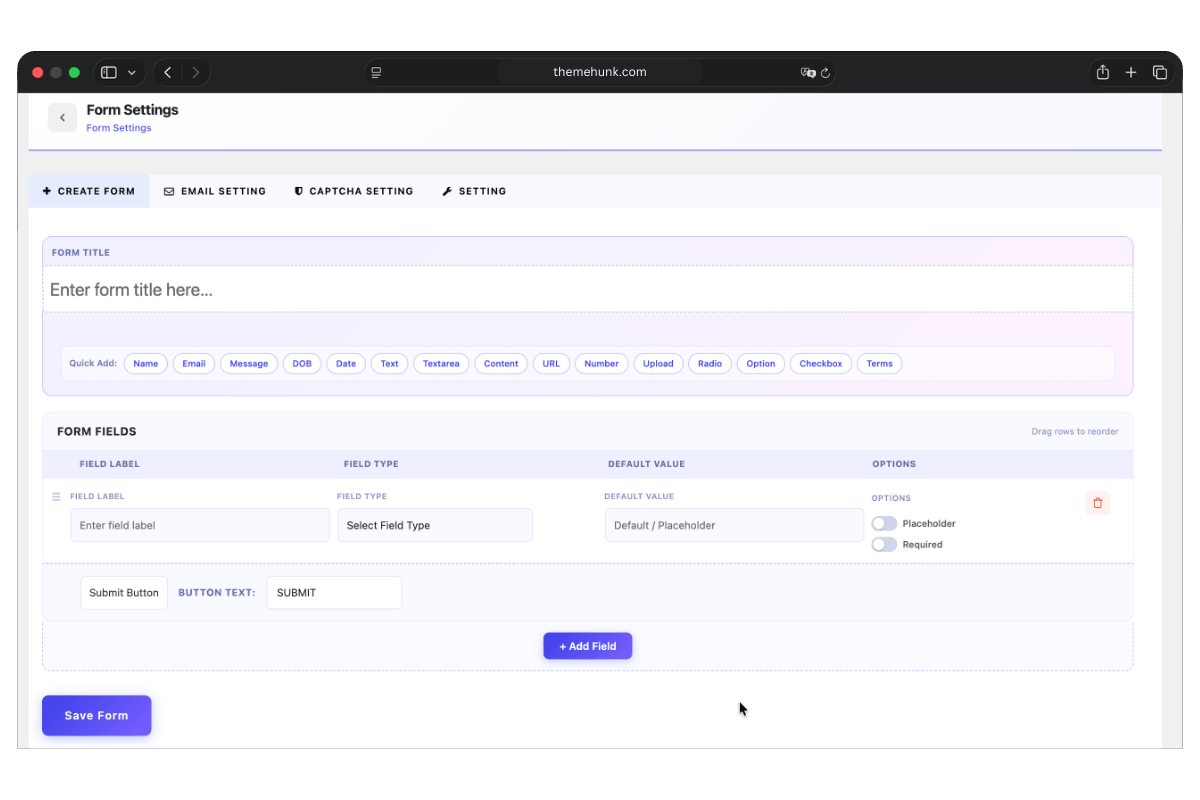Open a new tab with plus icon
The image size is (1200, 800).
pyautogui.click(x=1131, y=72)
